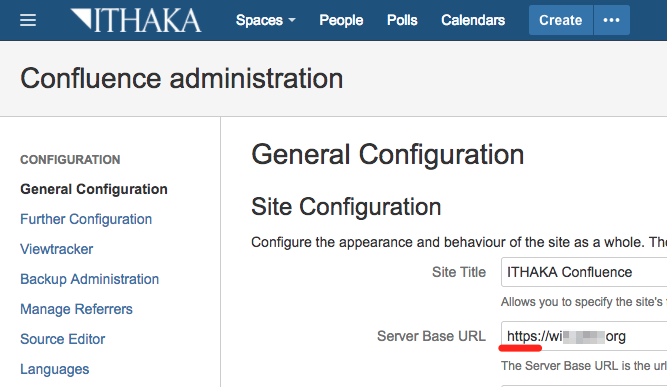Open the hamburger sidebar menu icon
The image size is (667, 387).
[x=28, y=20]
